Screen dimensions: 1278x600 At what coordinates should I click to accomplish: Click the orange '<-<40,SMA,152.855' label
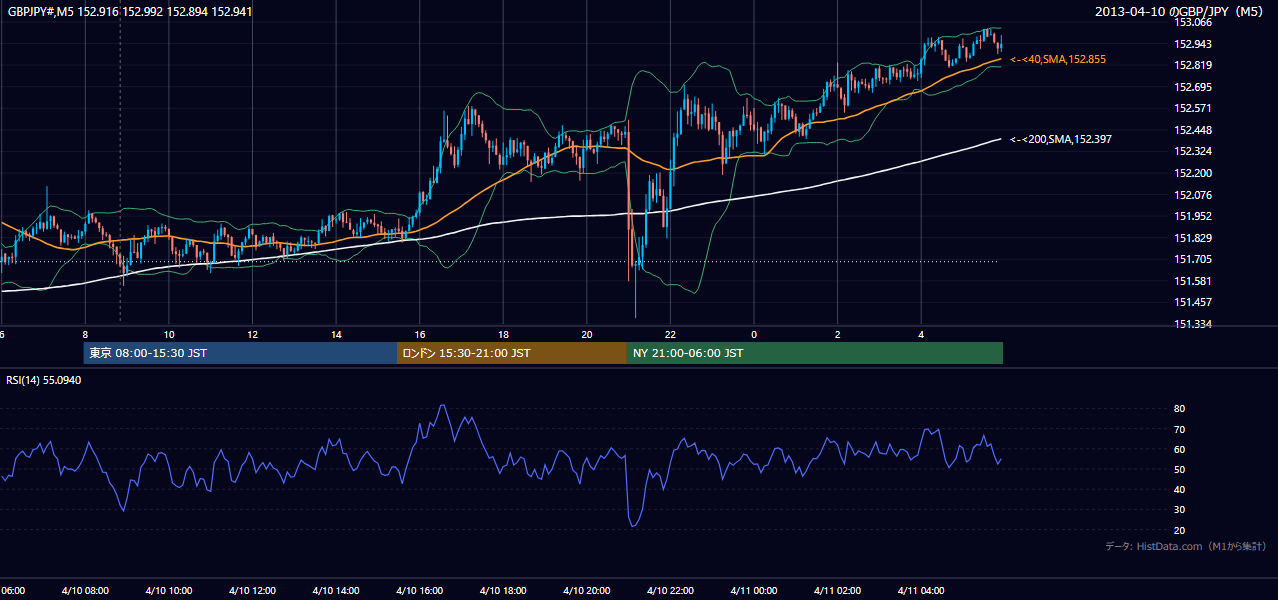(x=1058, y=60)
